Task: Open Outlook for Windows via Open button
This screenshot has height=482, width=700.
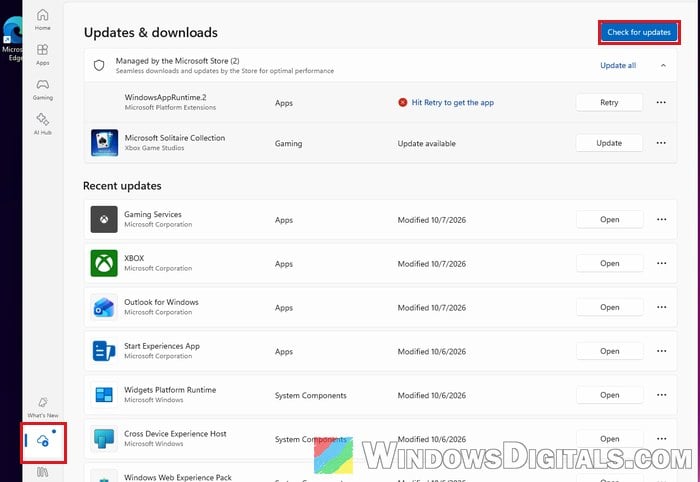Action: tap(609, 307)
